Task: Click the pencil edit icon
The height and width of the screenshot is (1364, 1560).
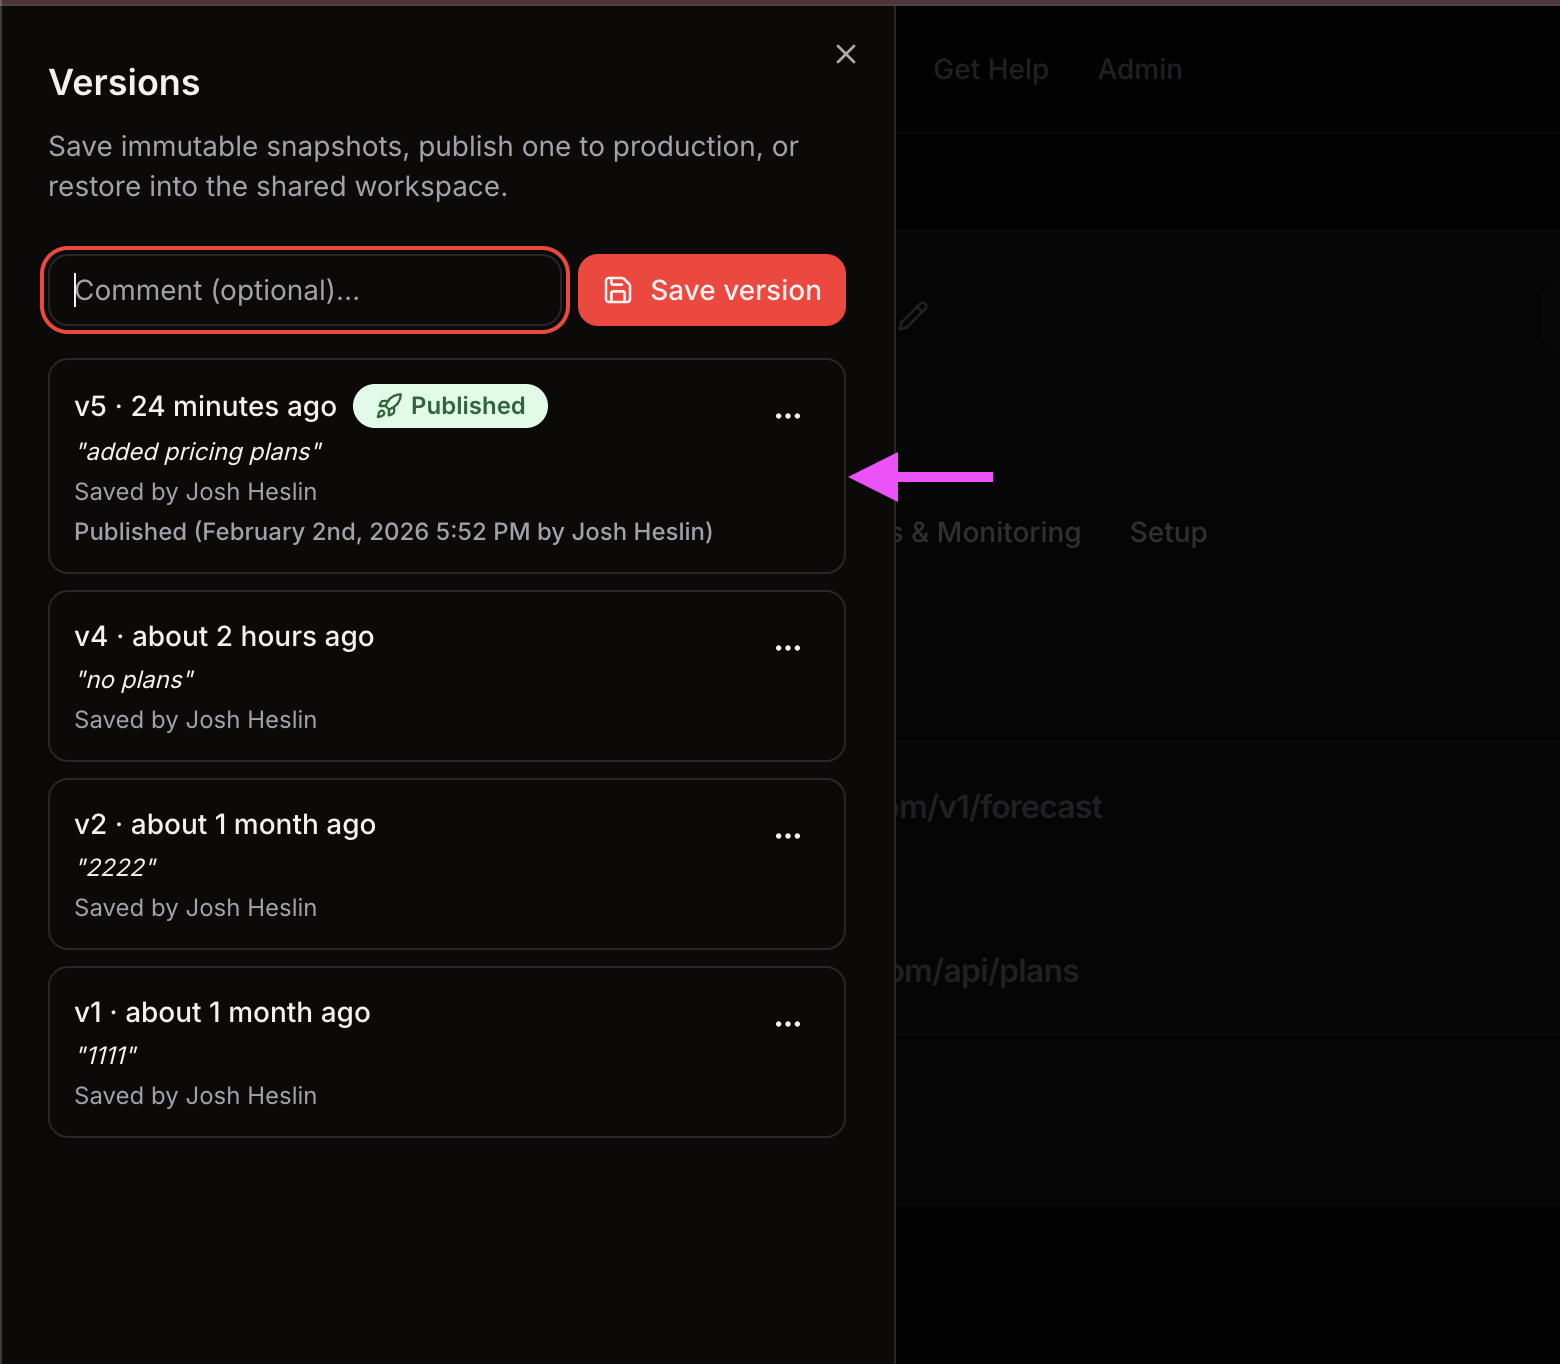Action: pyautogui.click(x=913, y=316)
